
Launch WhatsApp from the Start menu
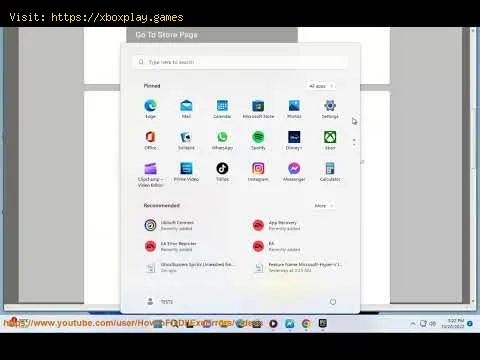222,140
